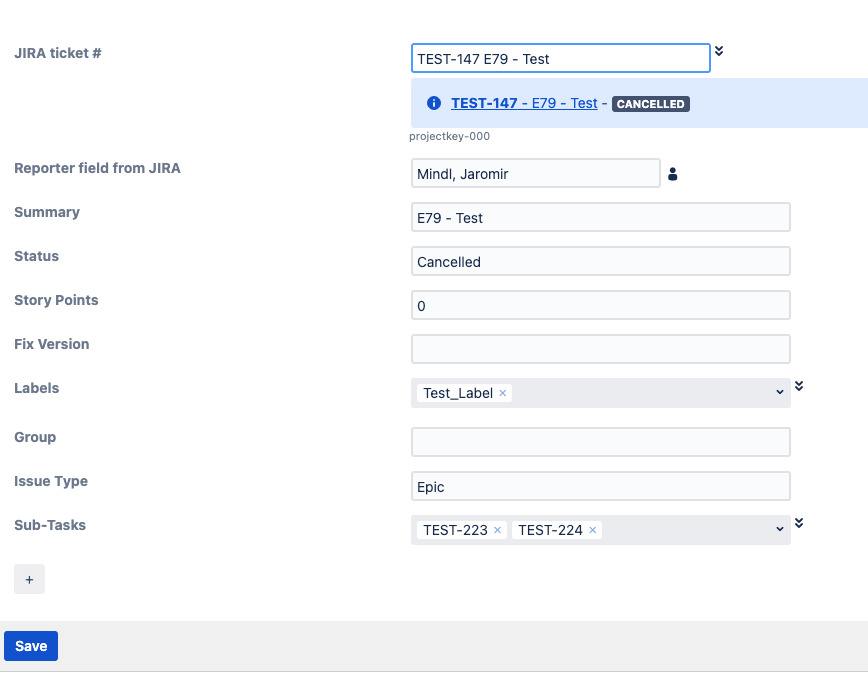The height and width of the screenshot is (679, 868).
Task: Click the double-chevron icon beside Labels field
Action: coord(799,386)
